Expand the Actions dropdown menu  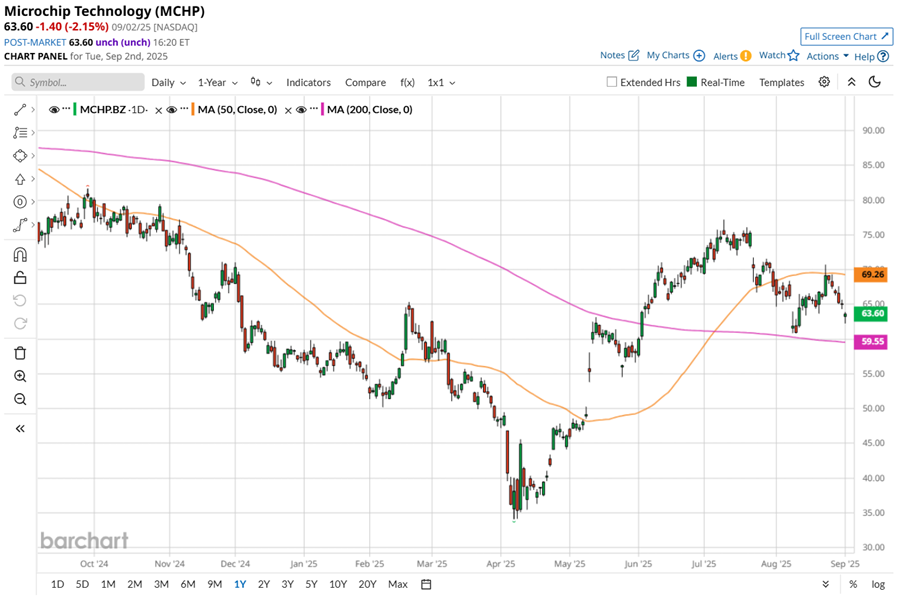(827, 56)
